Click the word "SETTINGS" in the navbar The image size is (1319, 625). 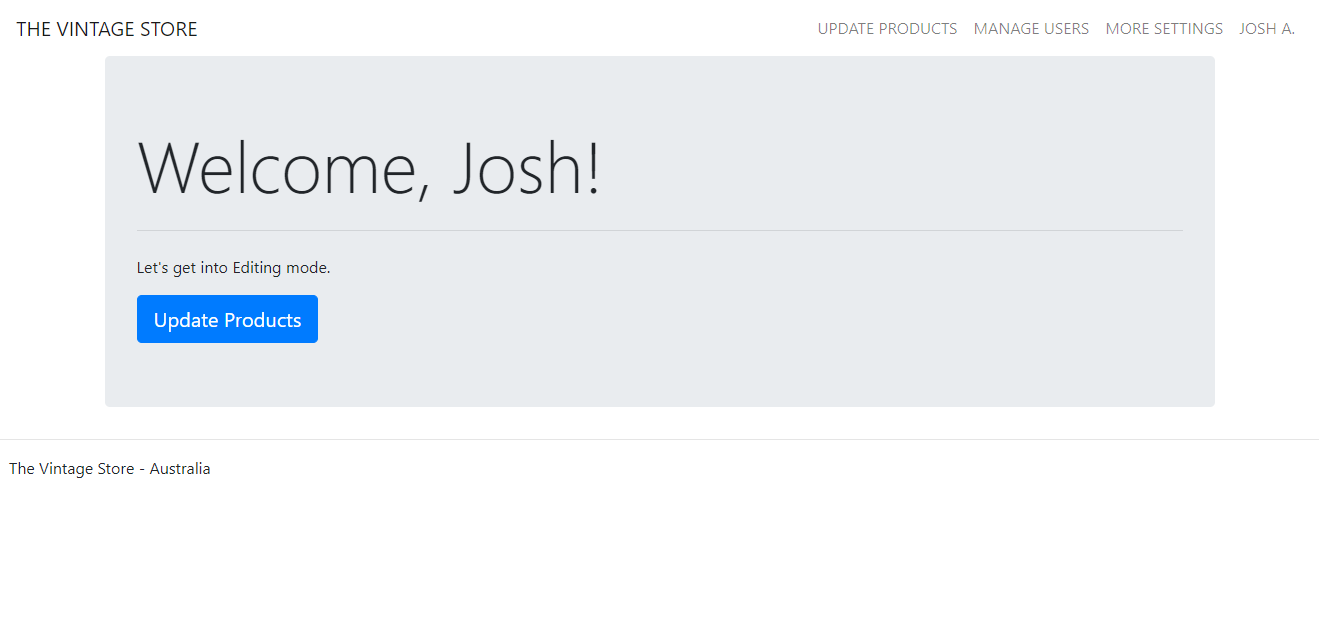pos(1187,29)
